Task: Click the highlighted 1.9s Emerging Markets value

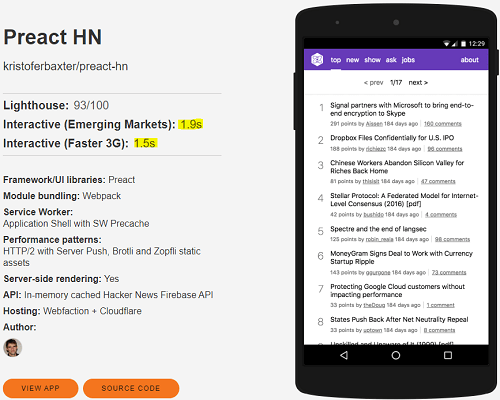Action: click(x=191, y=124)
